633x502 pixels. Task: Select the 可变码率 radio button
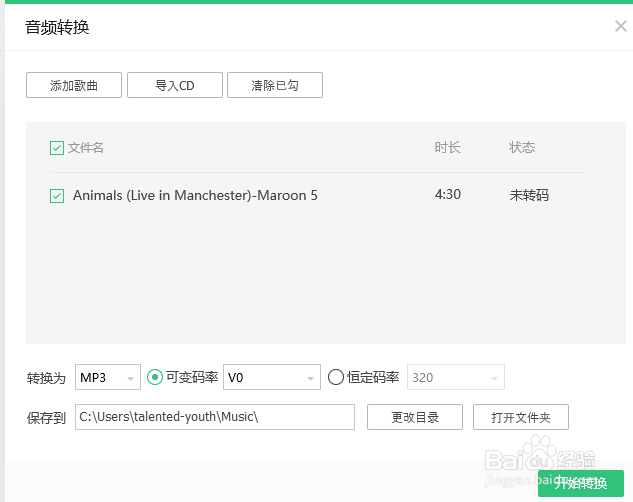(155, 377)
